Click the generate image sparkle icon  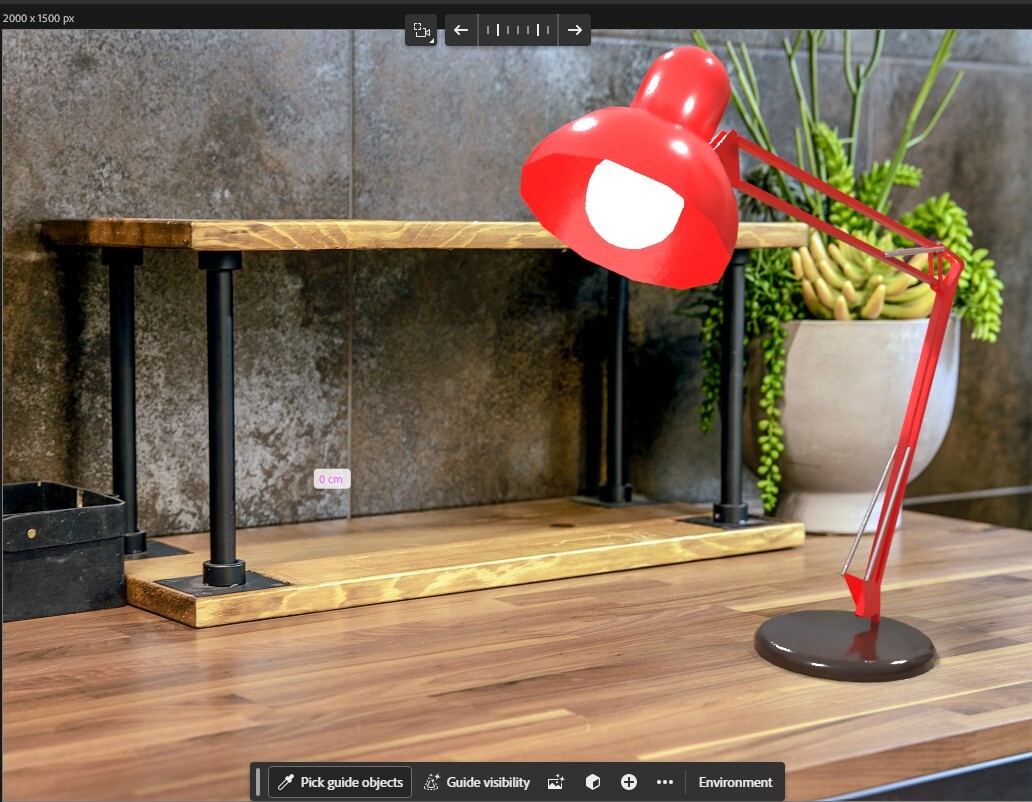point(556,782)
